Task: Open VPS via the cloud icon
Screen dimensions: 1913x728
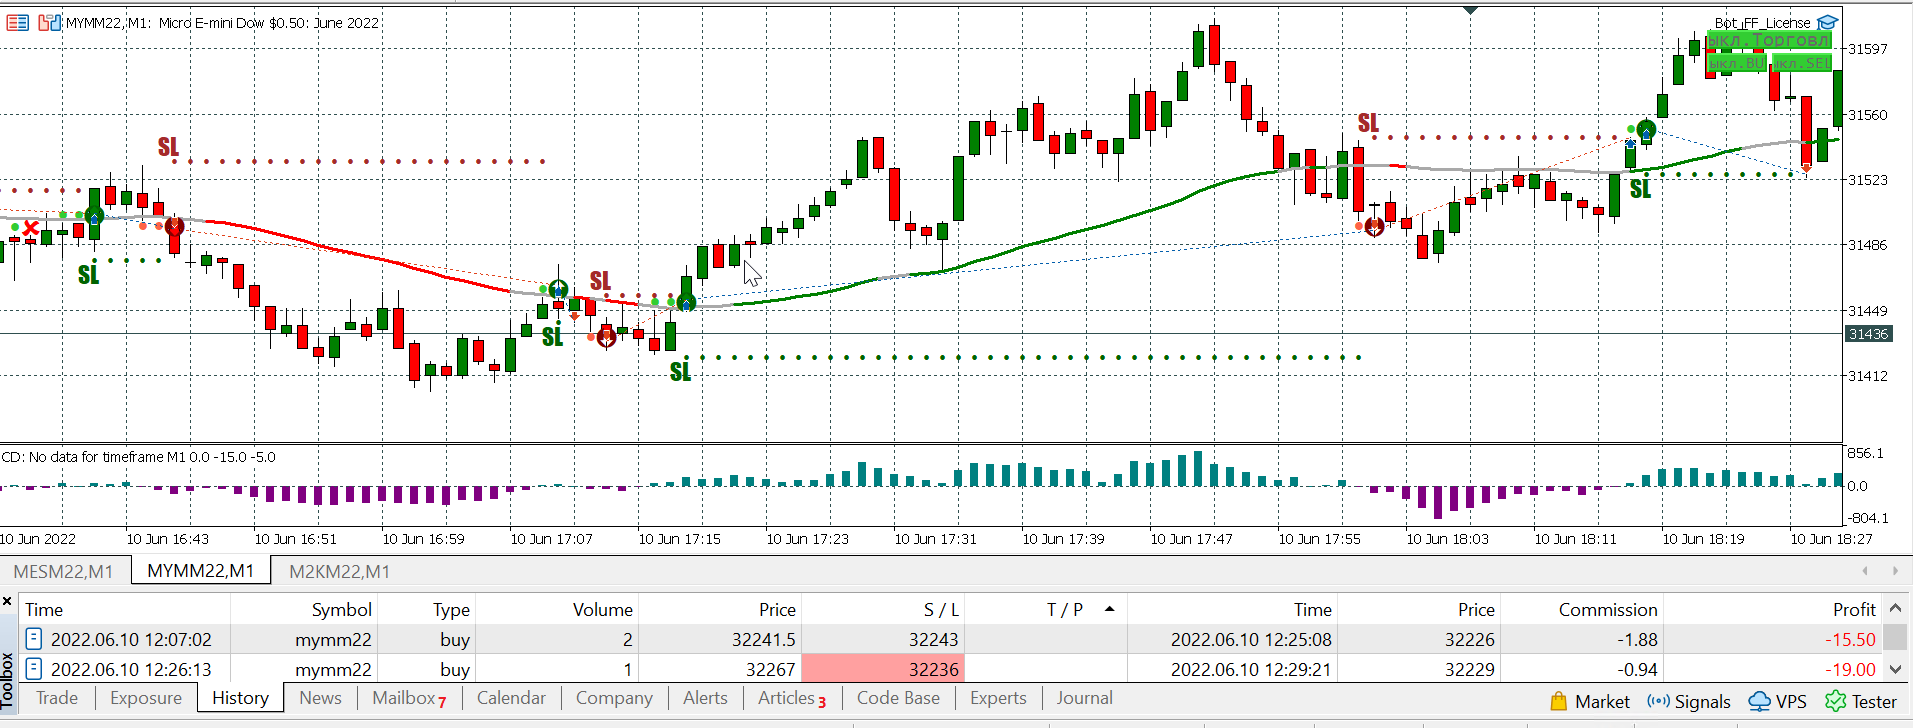Action: coord(1759,702)
